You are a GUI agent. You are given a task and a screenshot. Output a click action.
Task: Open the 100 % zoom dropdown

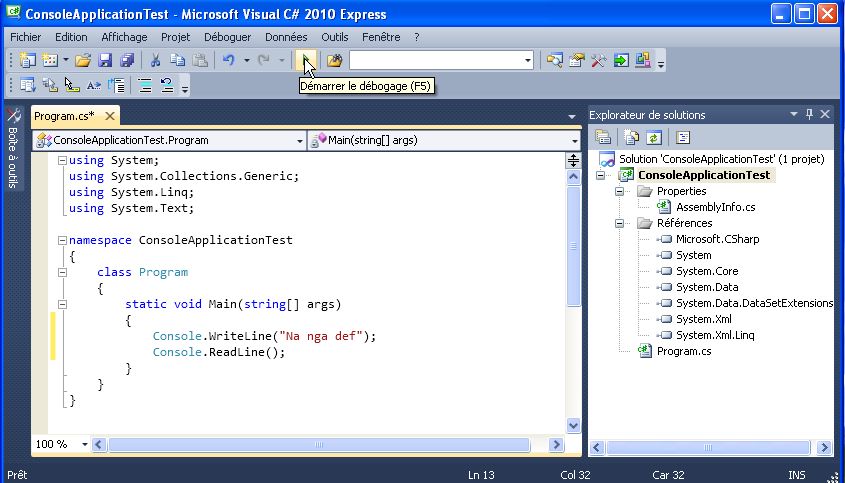pos(85,445)
